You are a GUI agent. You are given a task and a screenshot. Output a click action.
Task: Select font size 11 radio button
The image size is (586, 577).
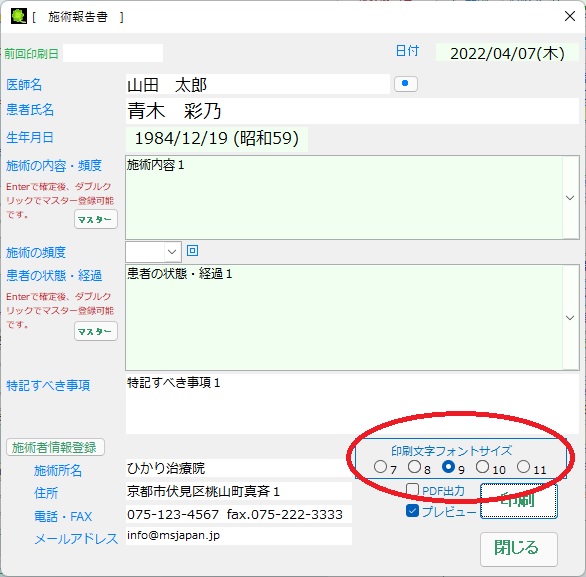523,466
